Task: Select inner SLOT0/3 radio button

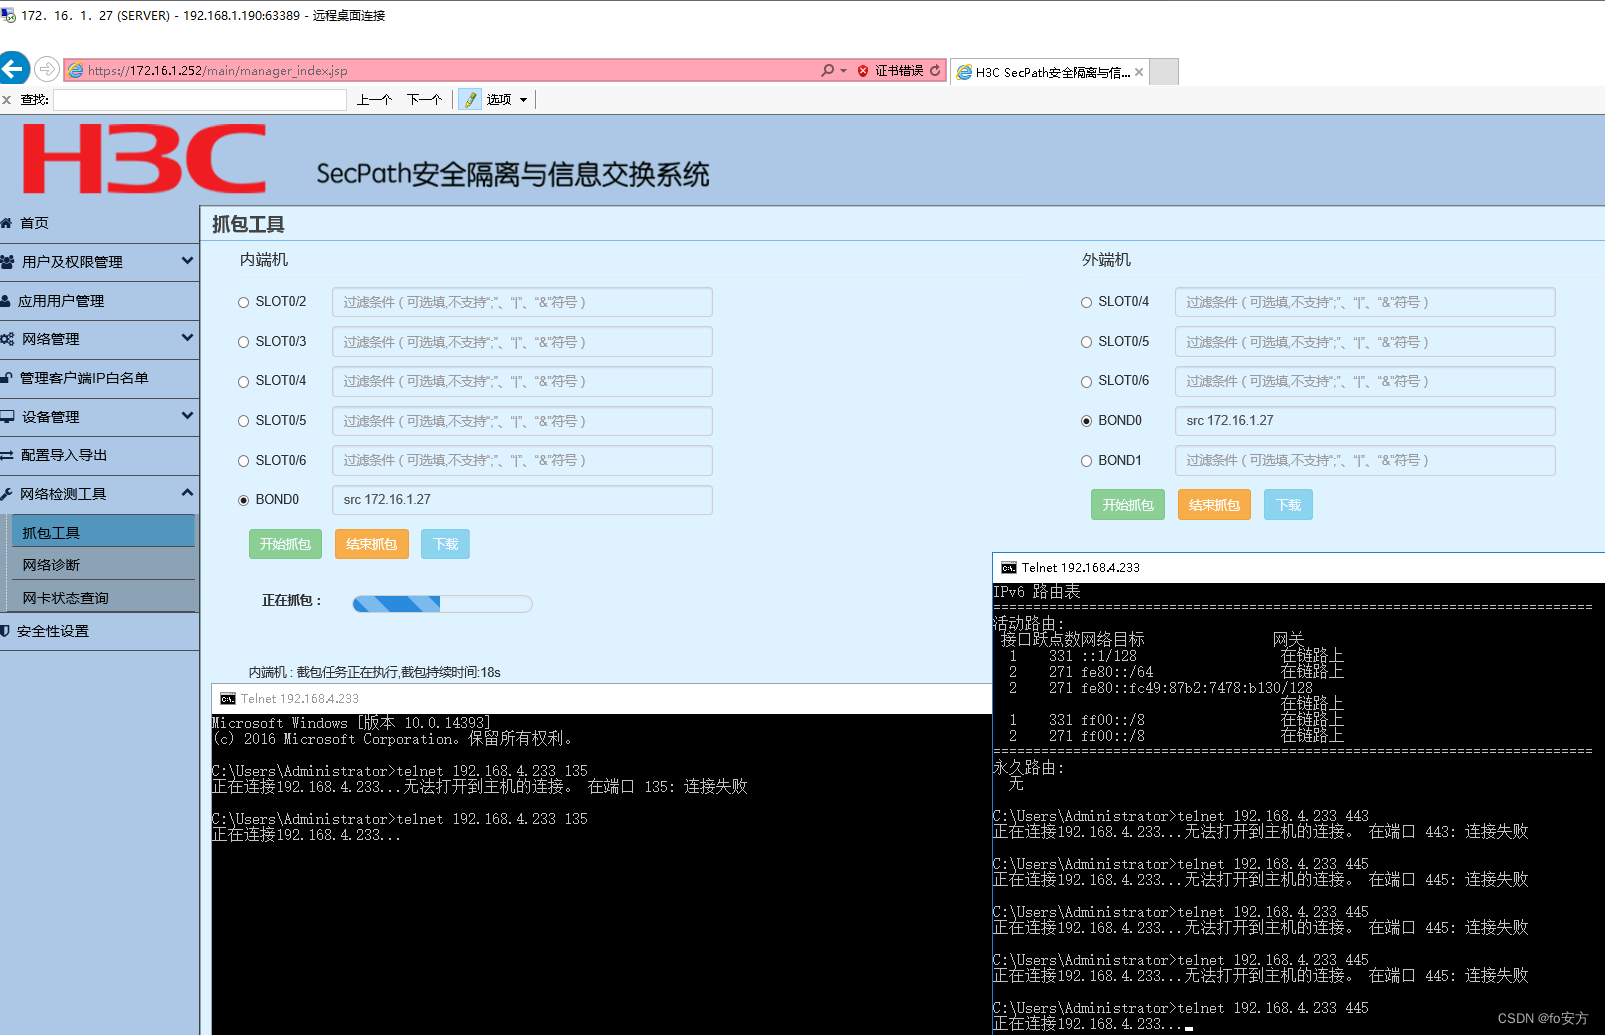Action: [243, 342]
